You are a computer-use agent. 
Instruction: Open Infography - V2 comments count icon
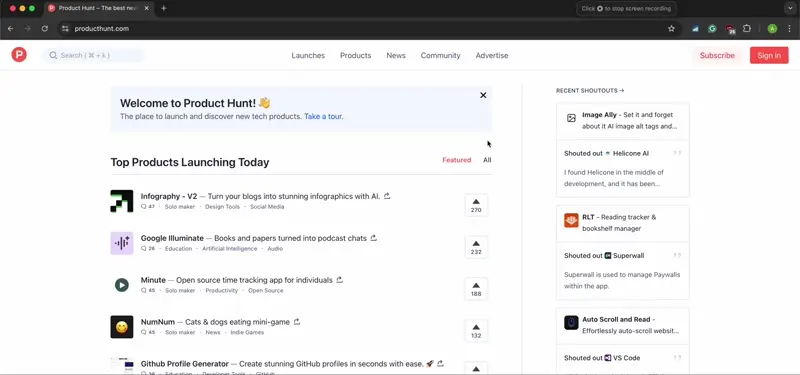(x=144, y=207)
